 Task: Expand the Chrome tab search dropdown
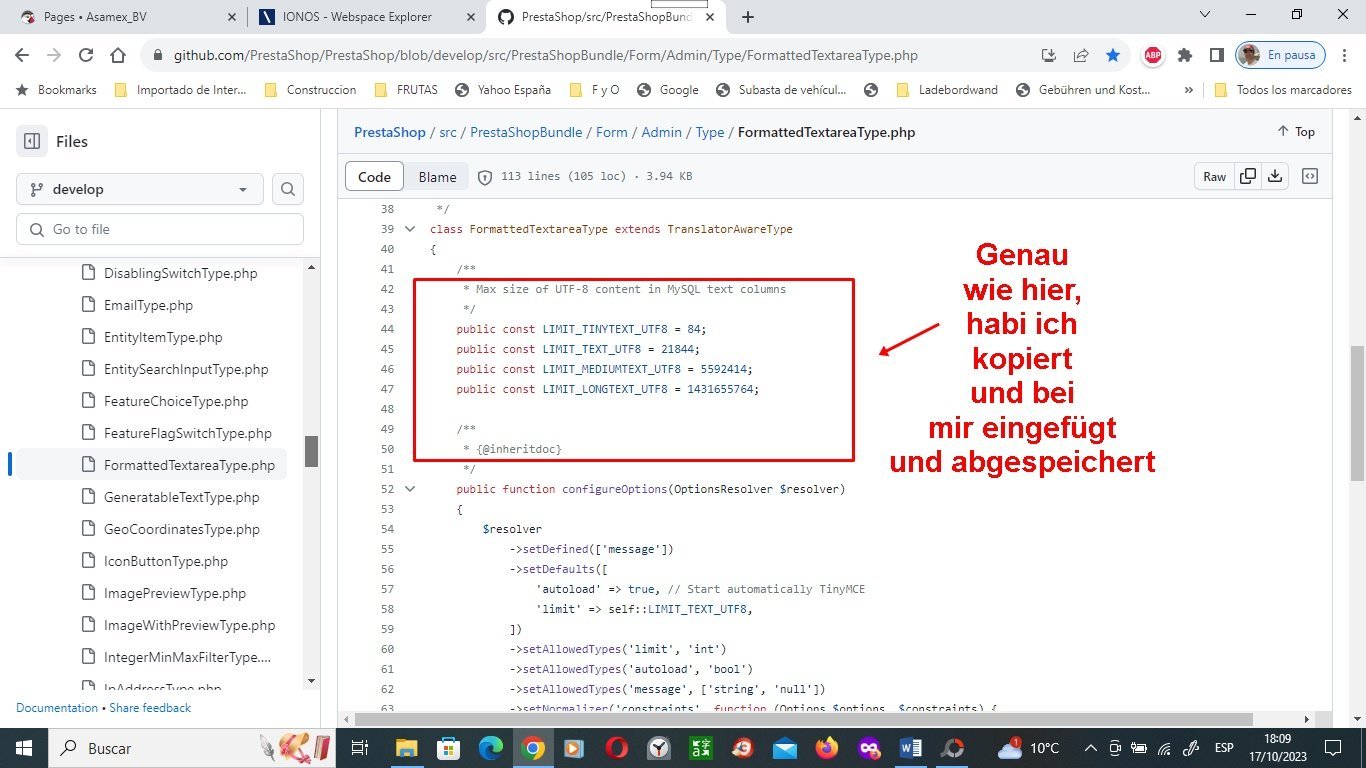pyautogui.click(x=1202, y=15)
